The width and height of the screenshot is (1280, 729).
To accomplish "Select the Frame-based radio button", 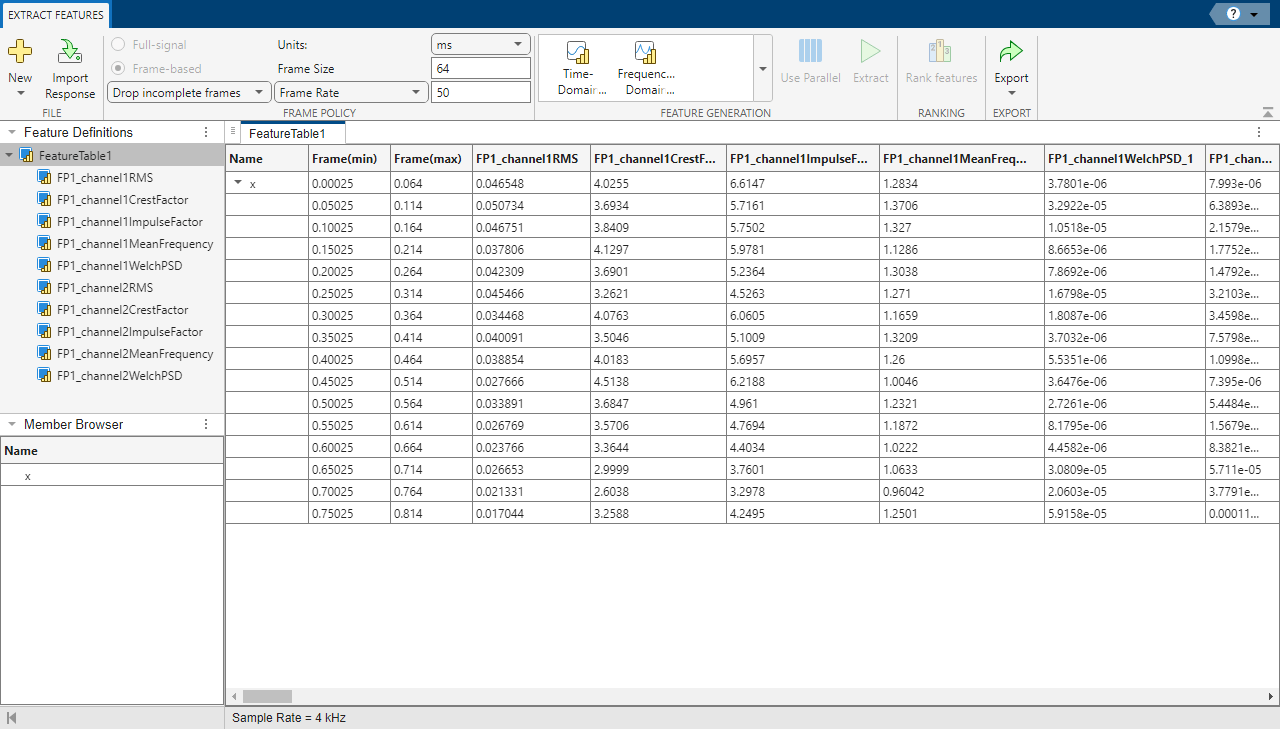I will pyautogui.click(x=119, y=69).
